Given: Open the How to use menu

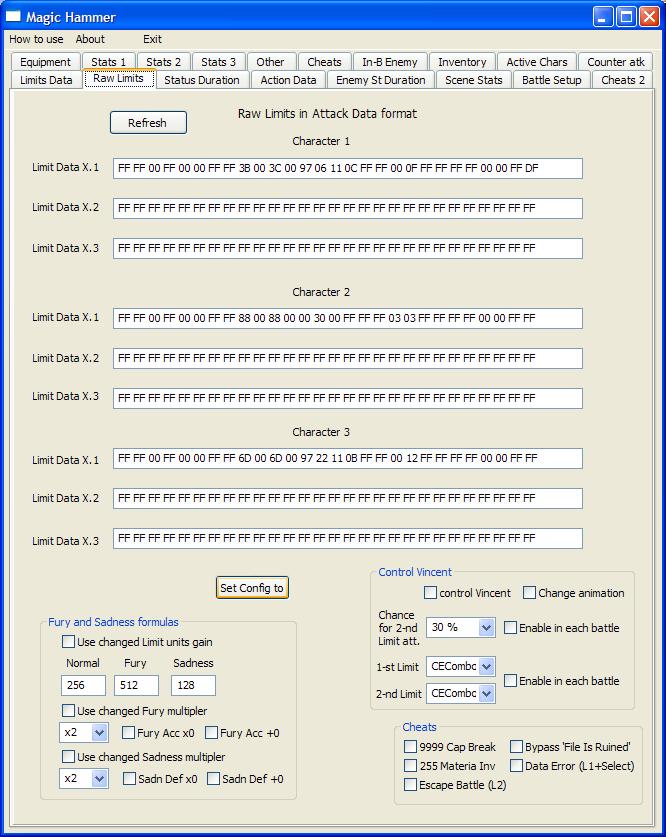Looking at the screenshot, I should click(36, 39).
